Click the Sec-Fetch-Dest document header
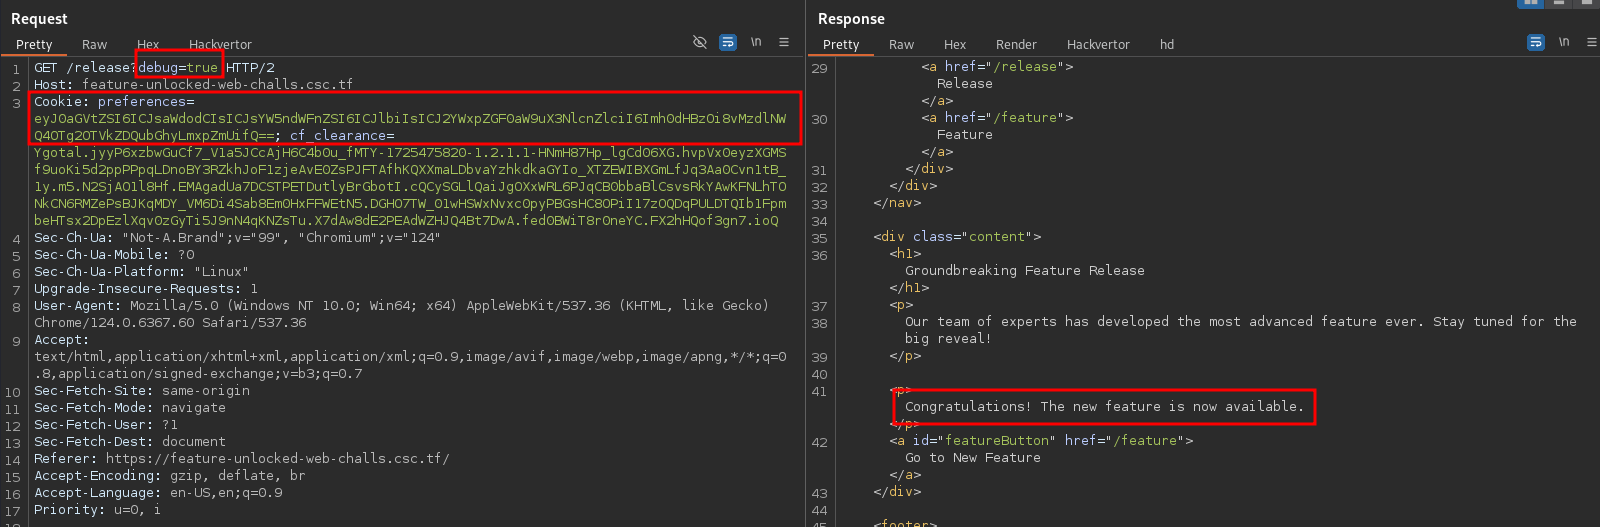The image size is (1600, 527). pyautogui.click(x=130, y=442)
